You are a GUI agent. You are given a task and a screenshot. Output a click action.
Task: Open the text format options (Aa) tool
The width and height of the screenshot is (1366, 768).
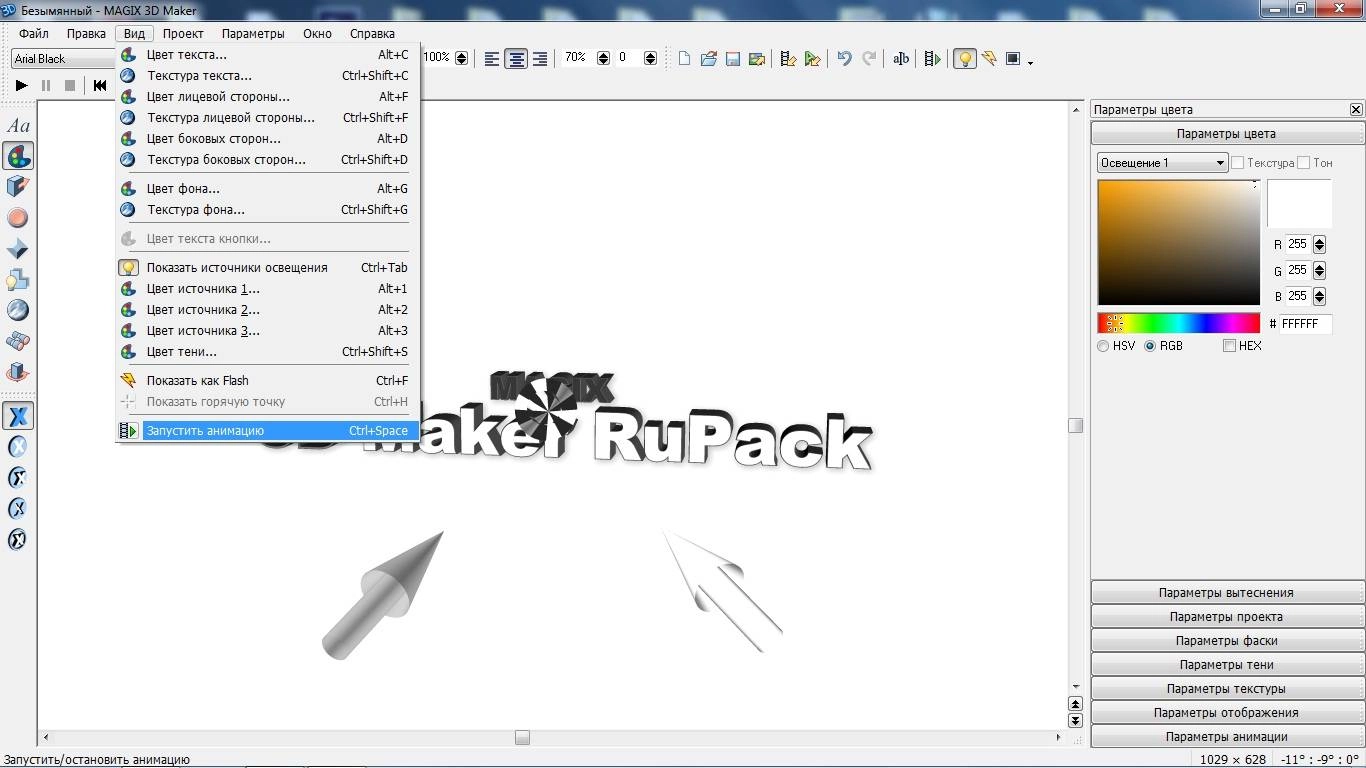pos(18,126)
